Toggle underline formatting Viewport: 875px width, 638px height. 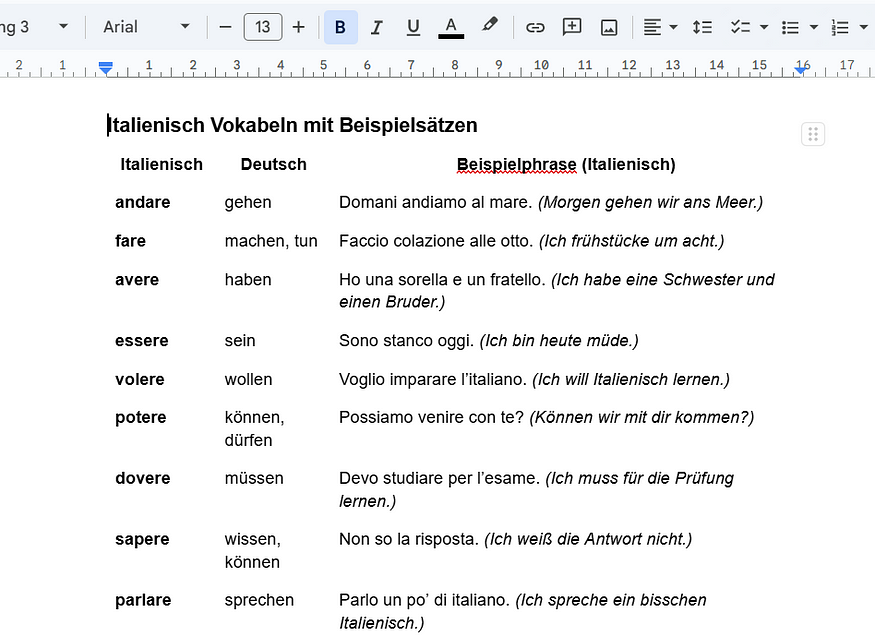pyautogui.click(x=413, y=27)
